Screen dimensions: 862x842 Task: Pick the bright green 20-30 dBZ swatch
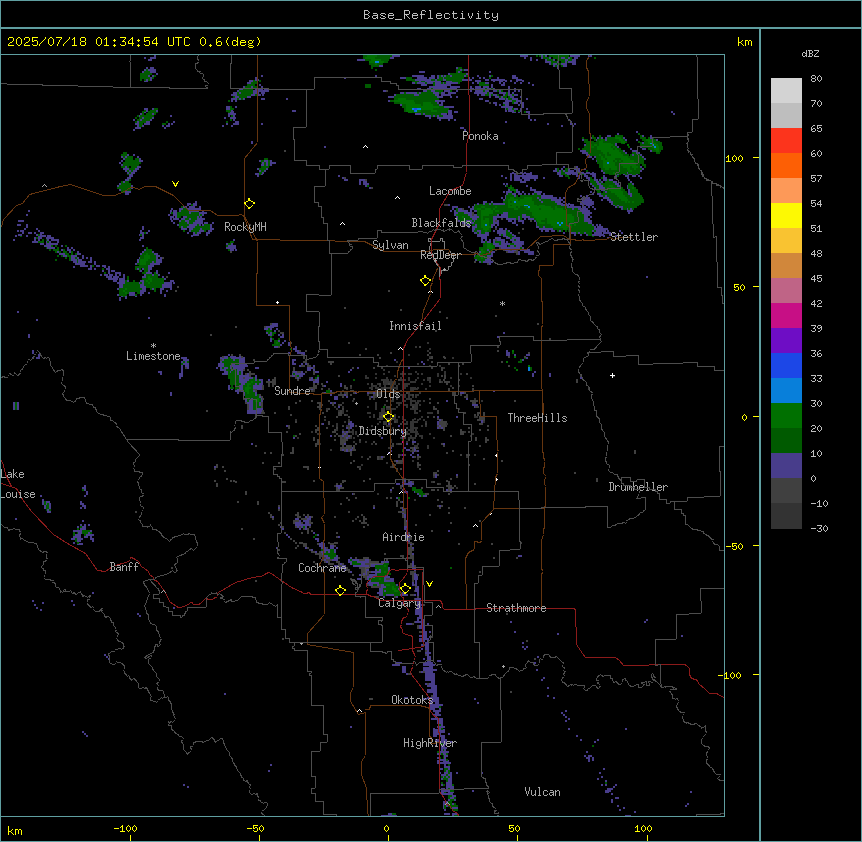point(786,416)
